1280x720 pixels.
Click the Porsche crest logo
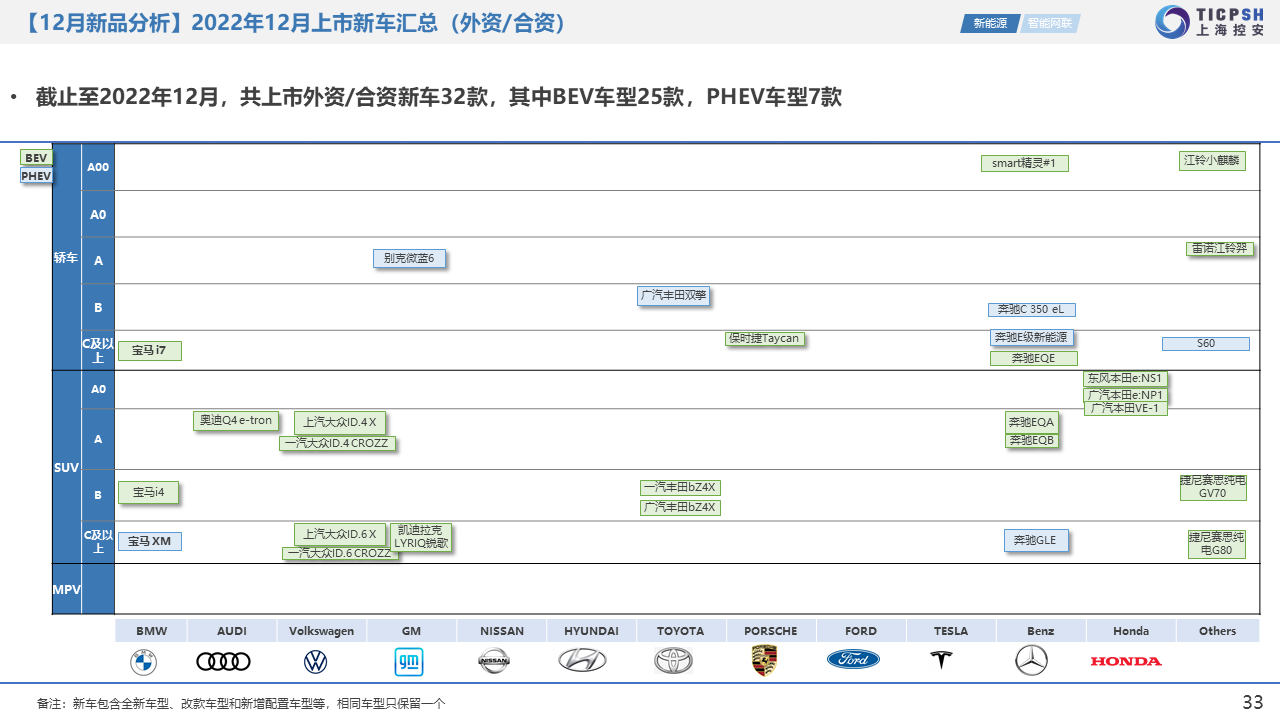tap(764, 660)
